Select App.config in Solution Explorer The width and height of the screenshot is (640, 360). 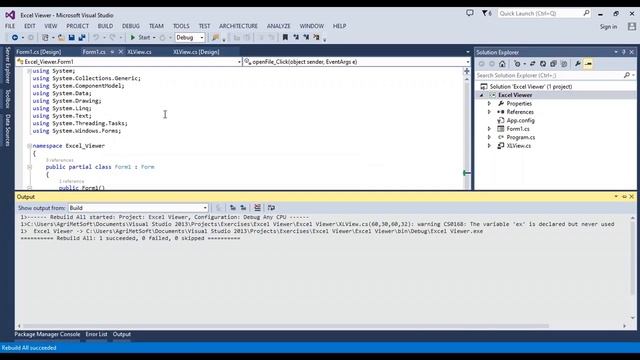520,120
